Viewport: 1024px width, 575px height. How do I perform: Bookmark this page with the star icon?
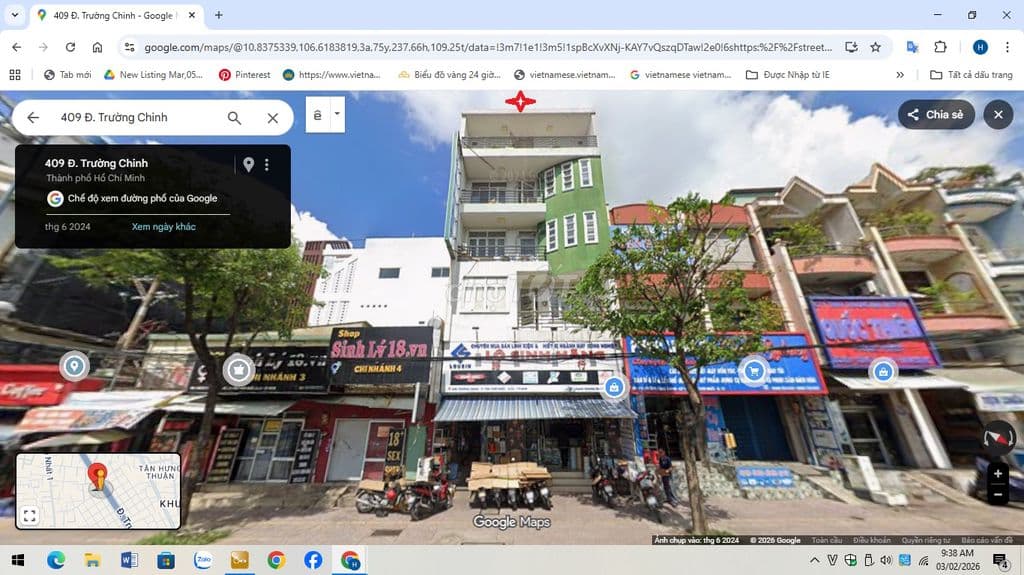coord(875,47)
